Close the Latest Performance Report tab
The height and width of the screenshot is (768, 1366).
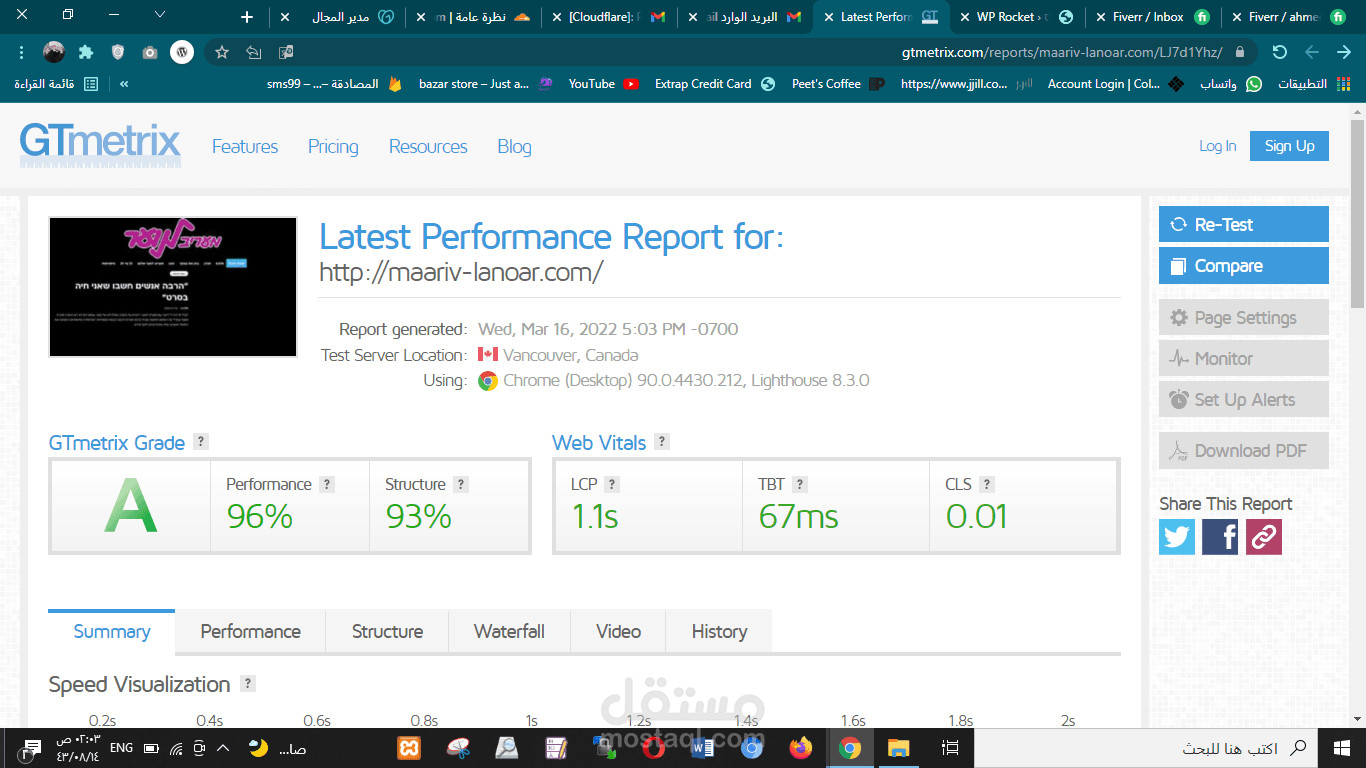coord(828,17)
